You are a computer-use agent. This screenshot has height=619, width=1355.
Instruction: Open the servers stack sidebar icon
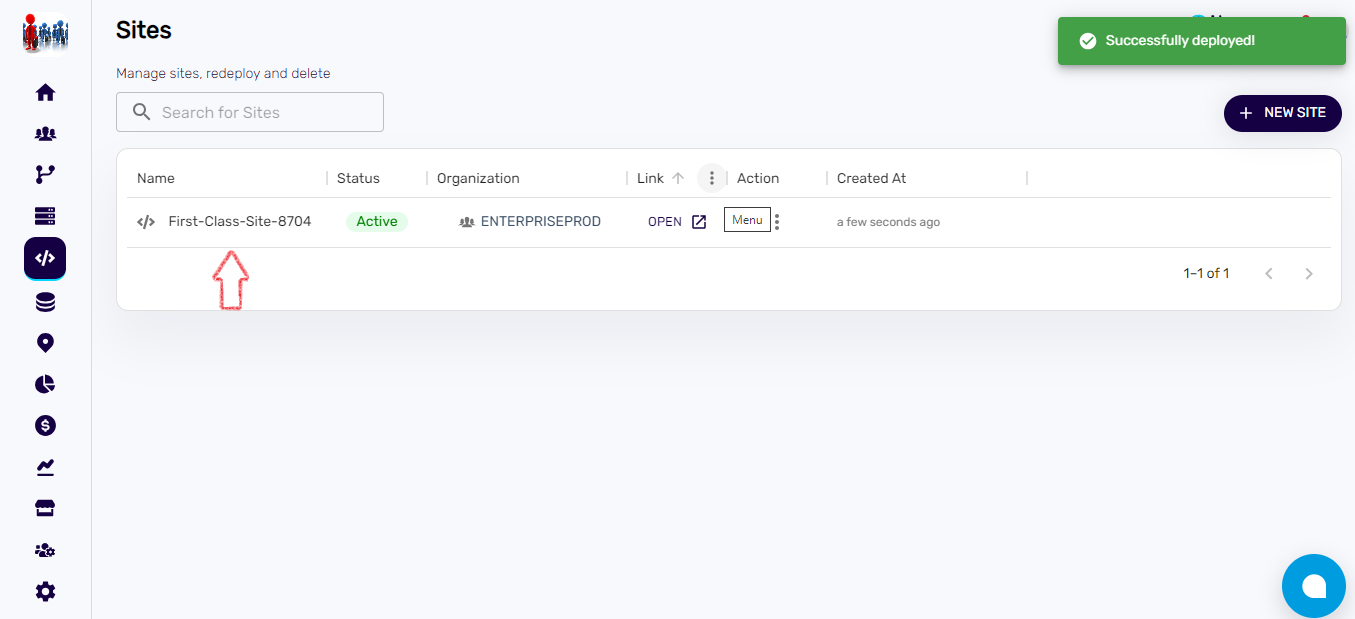pyautogui.click(x=45, y=216)
